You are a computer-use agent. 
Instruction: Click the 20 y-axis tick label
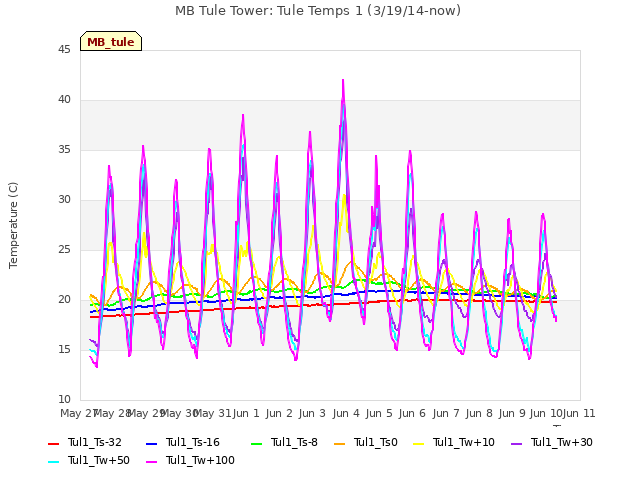[64, 299]
